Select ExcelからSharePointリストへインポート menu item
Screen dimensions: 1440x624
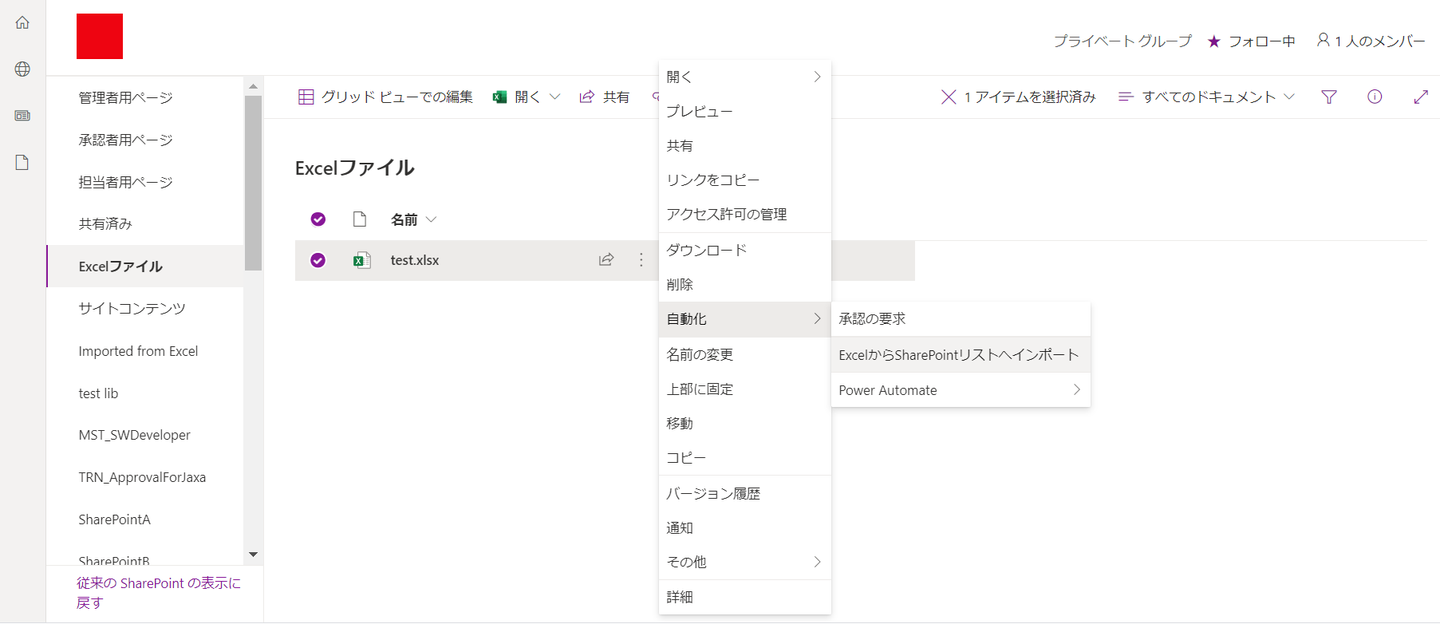[959, 355]
